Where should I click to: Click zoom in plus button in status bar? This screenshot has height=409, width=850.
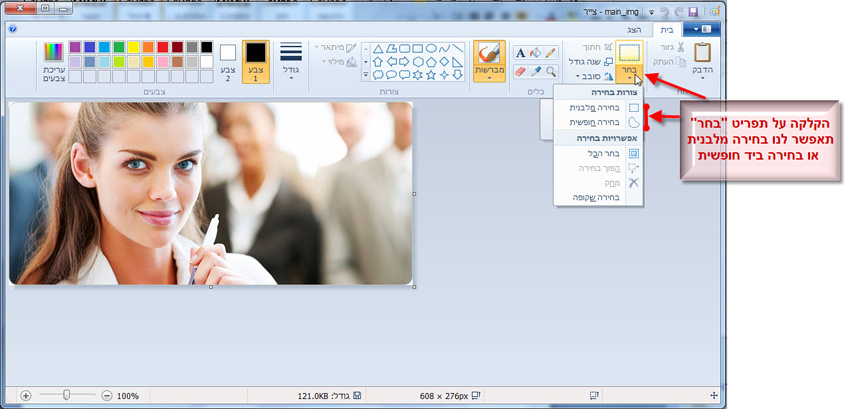click(x=26, y=396)
